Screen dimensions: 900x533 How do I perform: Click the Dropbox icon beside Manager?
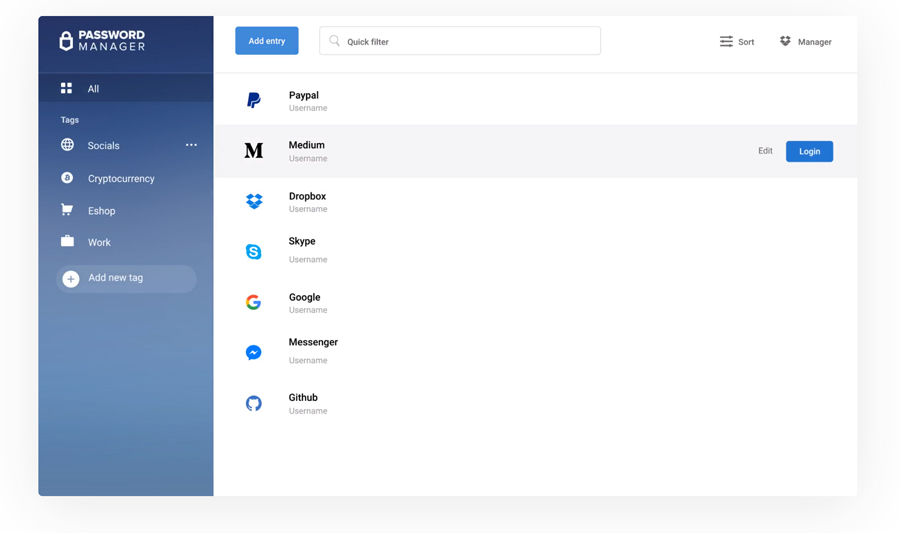785,41
